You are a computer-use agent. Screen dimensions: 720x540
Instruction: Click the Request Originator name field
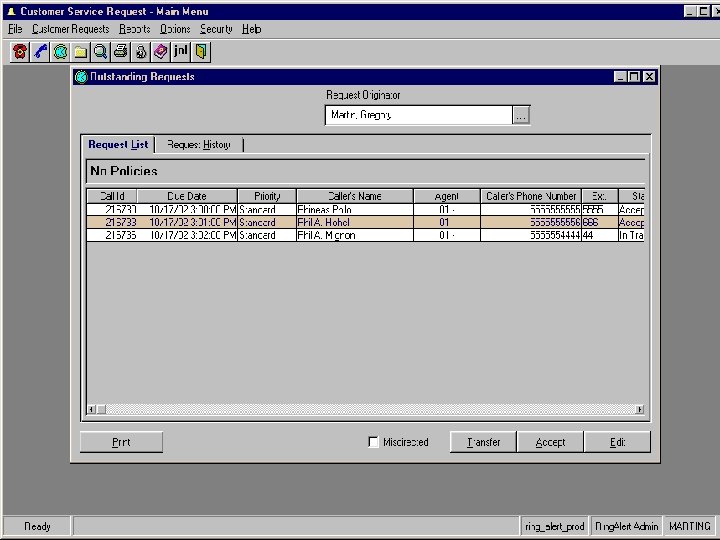[x=418, y=115]
